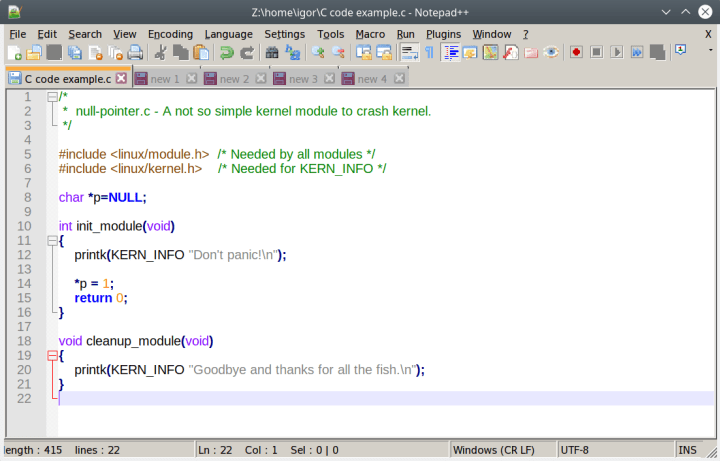Viewport: 720px width, 461px height.
Task: Print the document with printer icon
Action: click(x=135, y=52)
